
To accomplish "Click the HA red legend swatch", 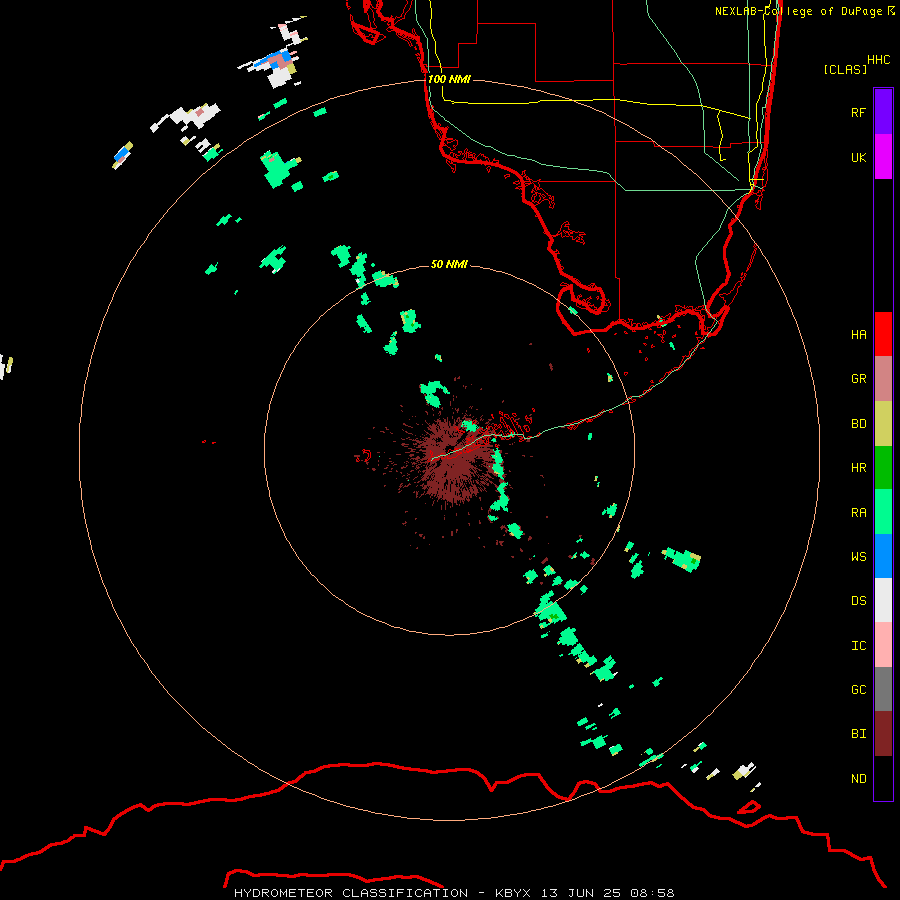I will (883, 334).
